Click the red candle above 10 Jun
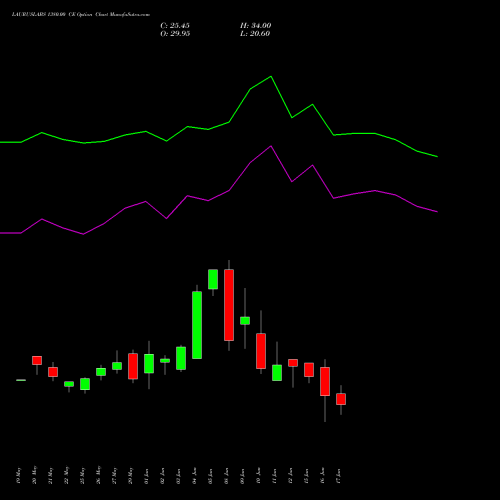This screenshot has height=500, width=500. click(x=261, y=351)
